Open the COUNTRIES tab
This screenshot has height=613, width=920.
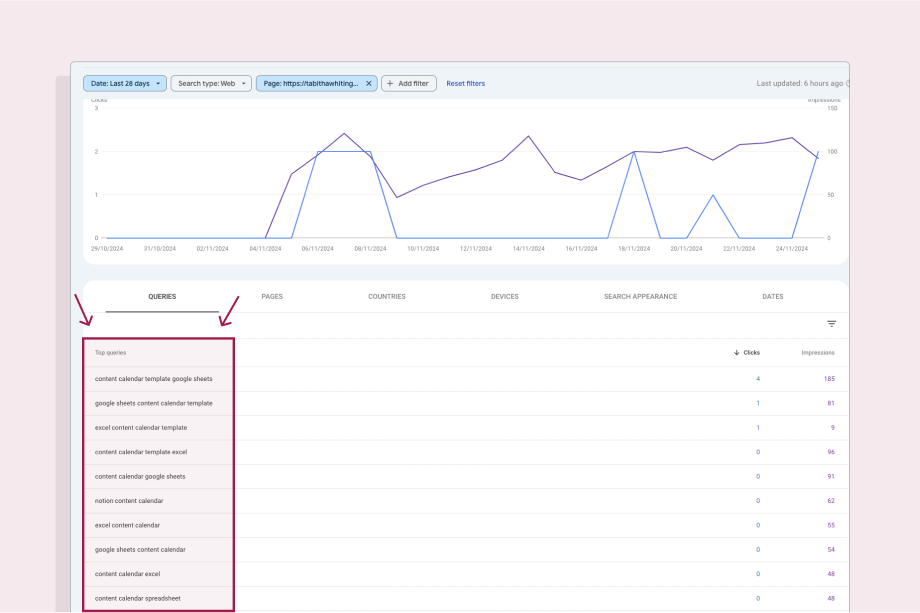pyautogui.click(x=387, y=296)
